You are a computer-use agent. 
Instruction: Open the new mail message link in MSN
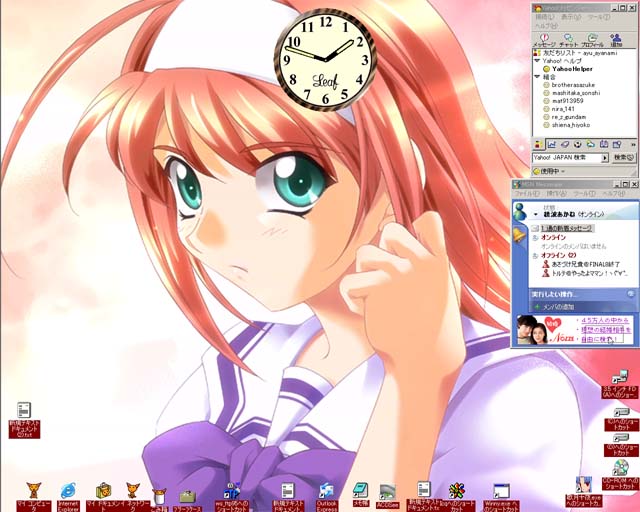pos(567,228)
